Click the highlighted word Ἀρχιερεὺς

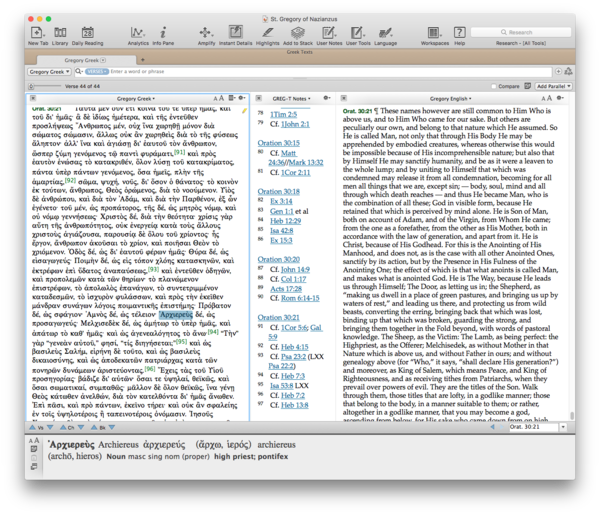[x=176, y=315]
